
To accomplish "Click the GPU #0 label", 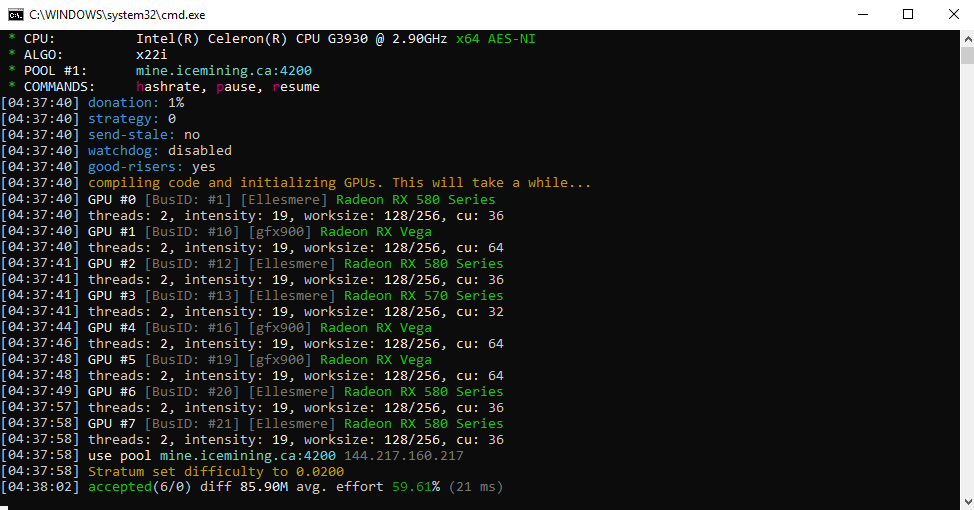I will tap(112, 199).
